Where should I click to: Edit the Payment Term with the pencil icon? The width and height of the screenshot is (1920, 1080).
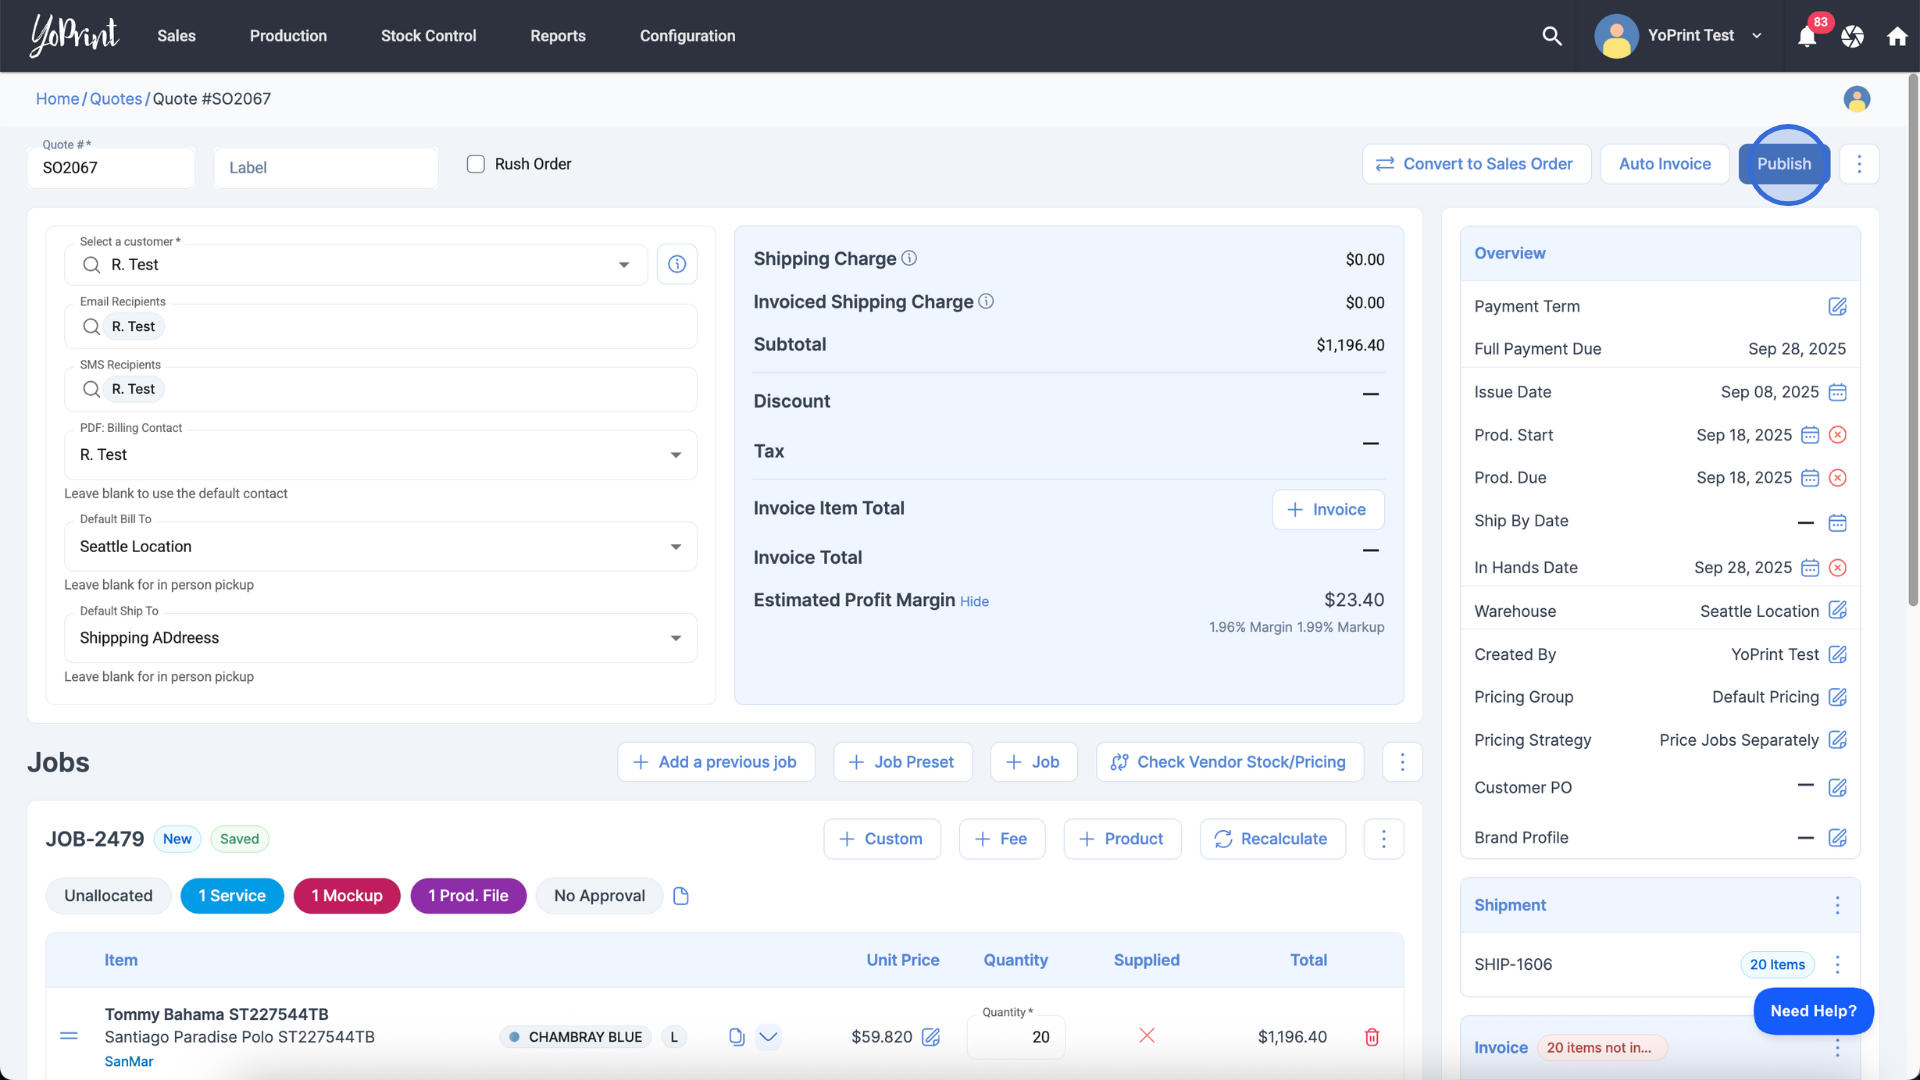click(x=1837, y=306)
